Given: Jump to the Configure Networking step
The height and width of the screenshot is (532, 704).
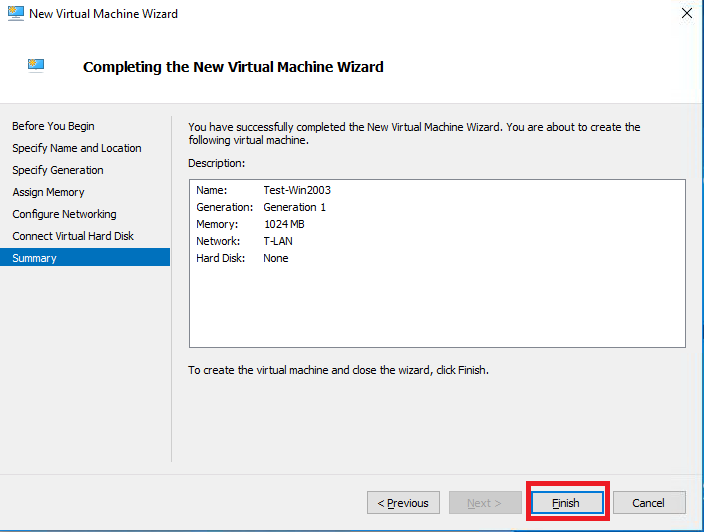Looking at the screenshot, I should 64,214.
